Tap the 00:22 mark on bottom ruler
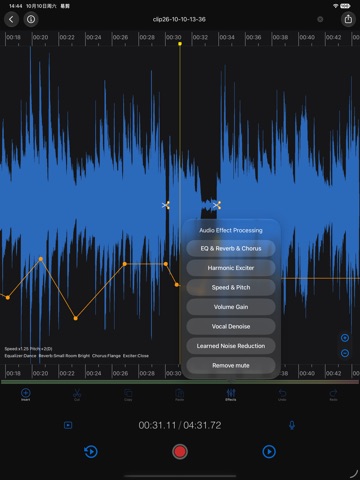Screen dimensions: 360x480 click(67, 373)
